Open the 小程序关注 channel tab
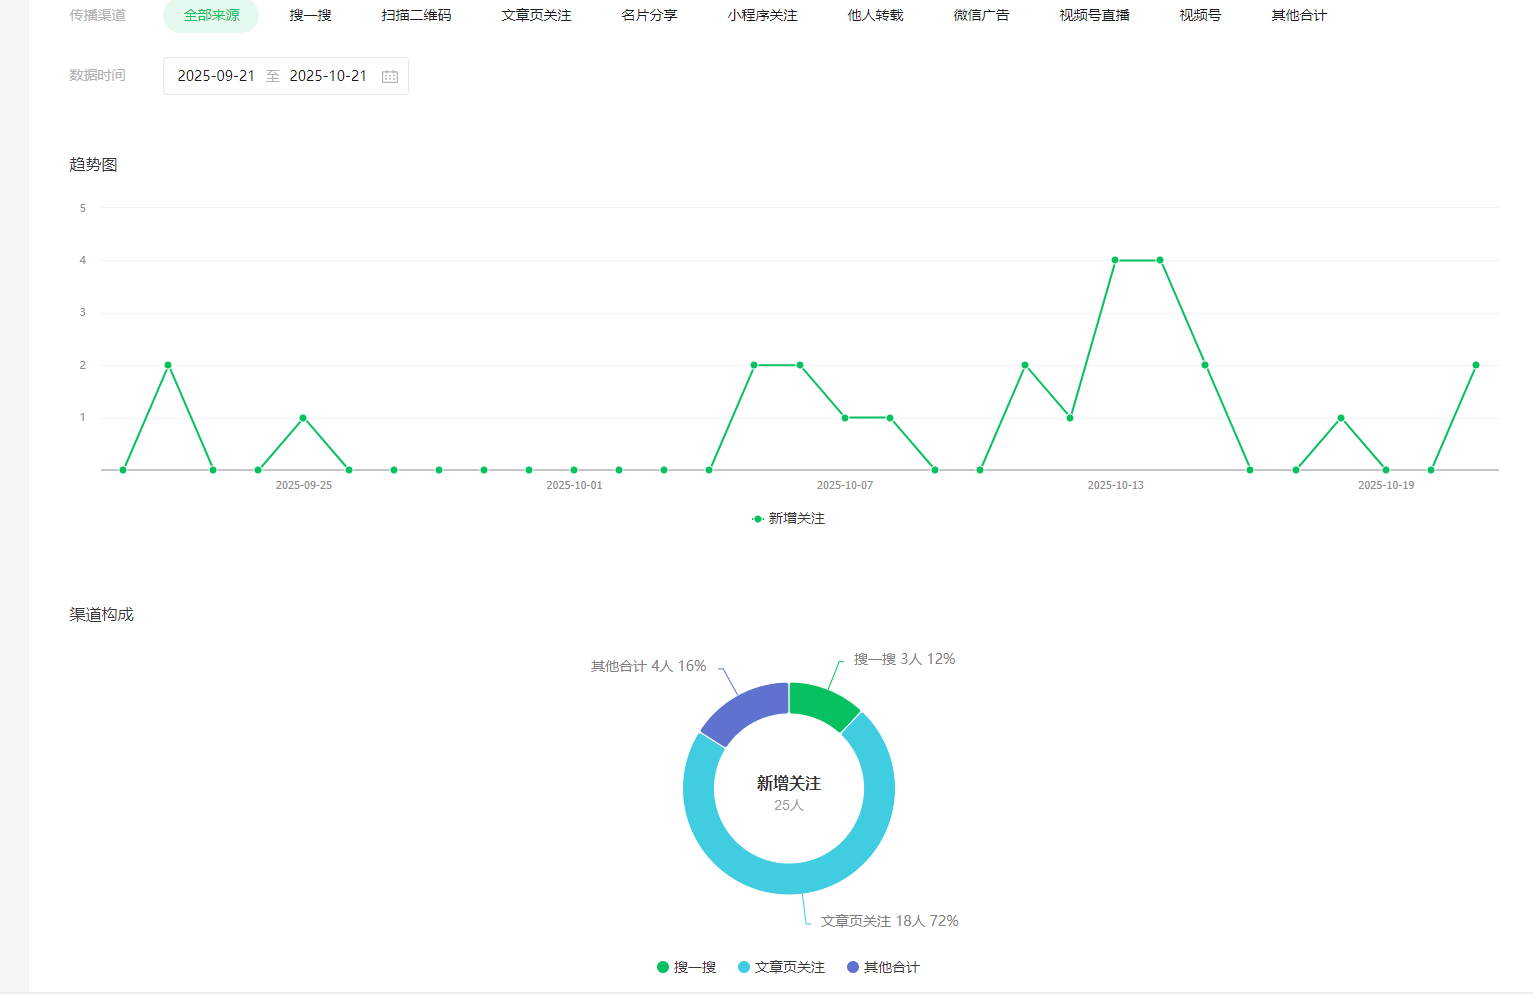Viewport: 1533px width, 994px height. tap(762, 16)
